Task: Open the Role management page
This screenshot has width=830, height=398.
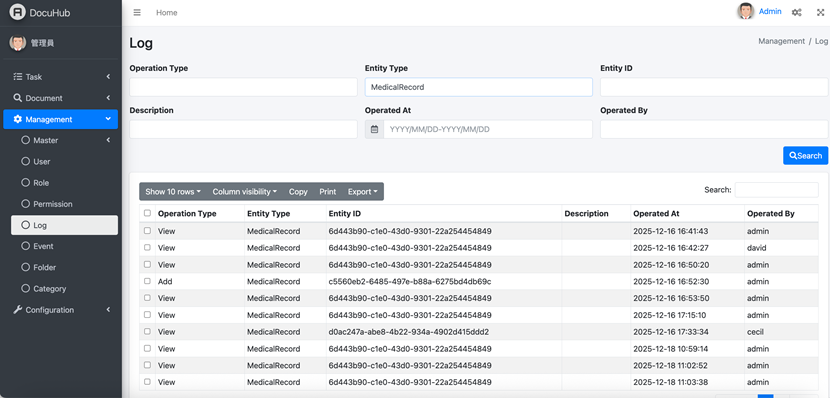Action: click(x=64, y=183)
